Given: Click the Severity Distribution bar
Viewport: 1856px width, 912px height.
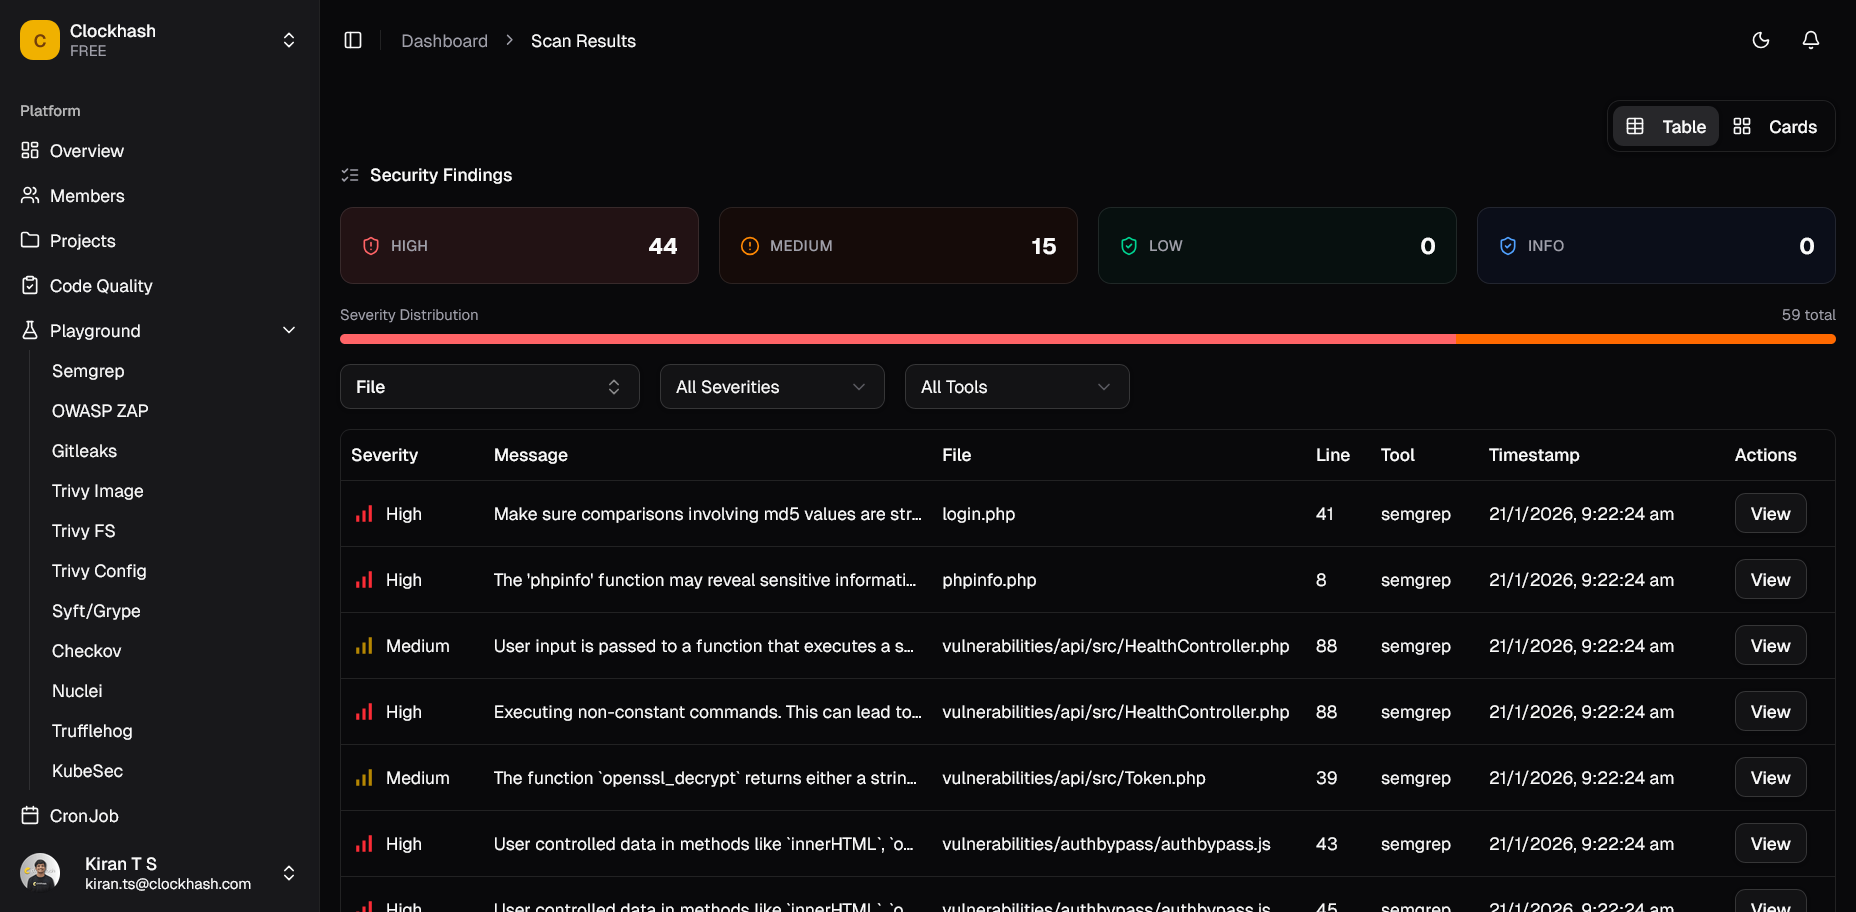Looking at the screenshot, I should 1087,339.
